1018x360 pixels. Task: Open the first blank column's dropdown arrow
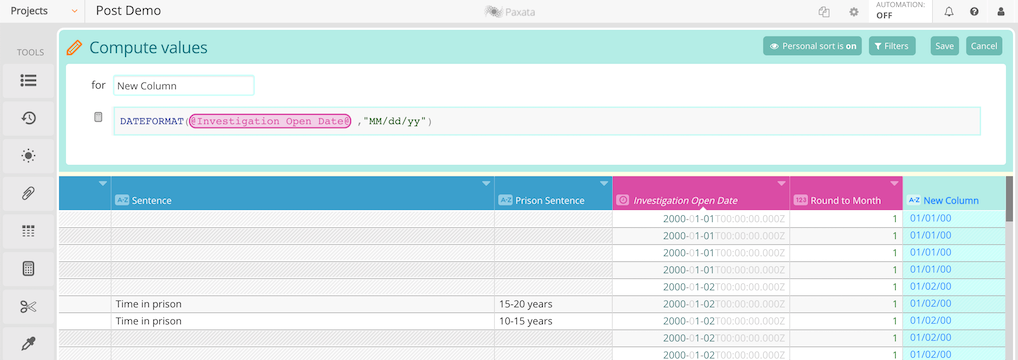coord(102,184)
